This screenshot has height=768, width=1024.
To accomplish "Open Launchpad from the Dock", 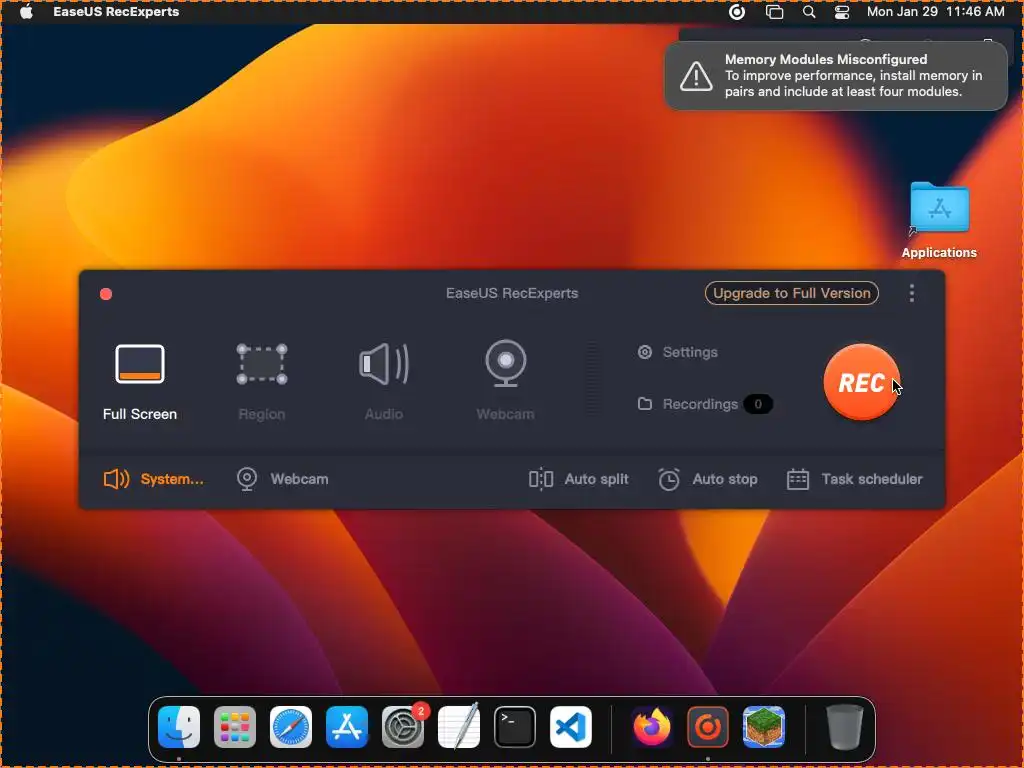I will pos(234,727).
